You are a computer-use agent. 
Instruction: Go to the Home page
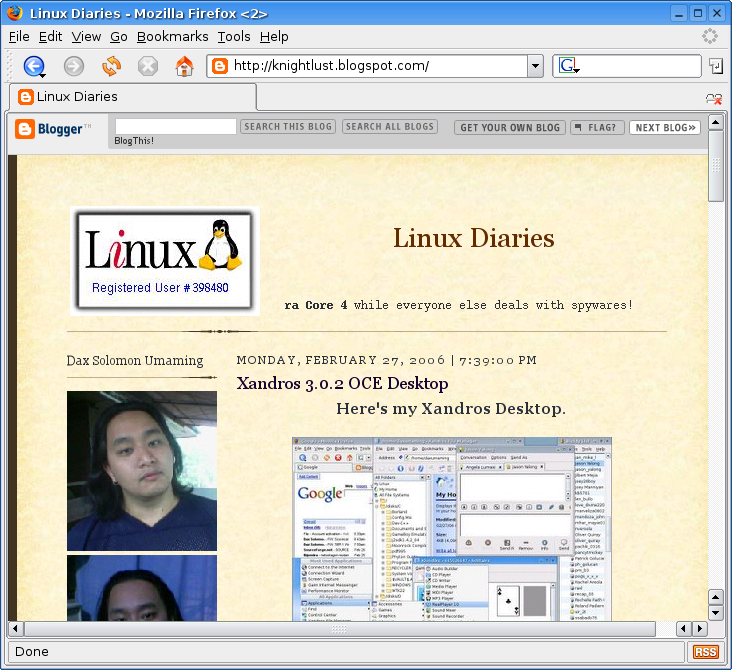point(184,66)
